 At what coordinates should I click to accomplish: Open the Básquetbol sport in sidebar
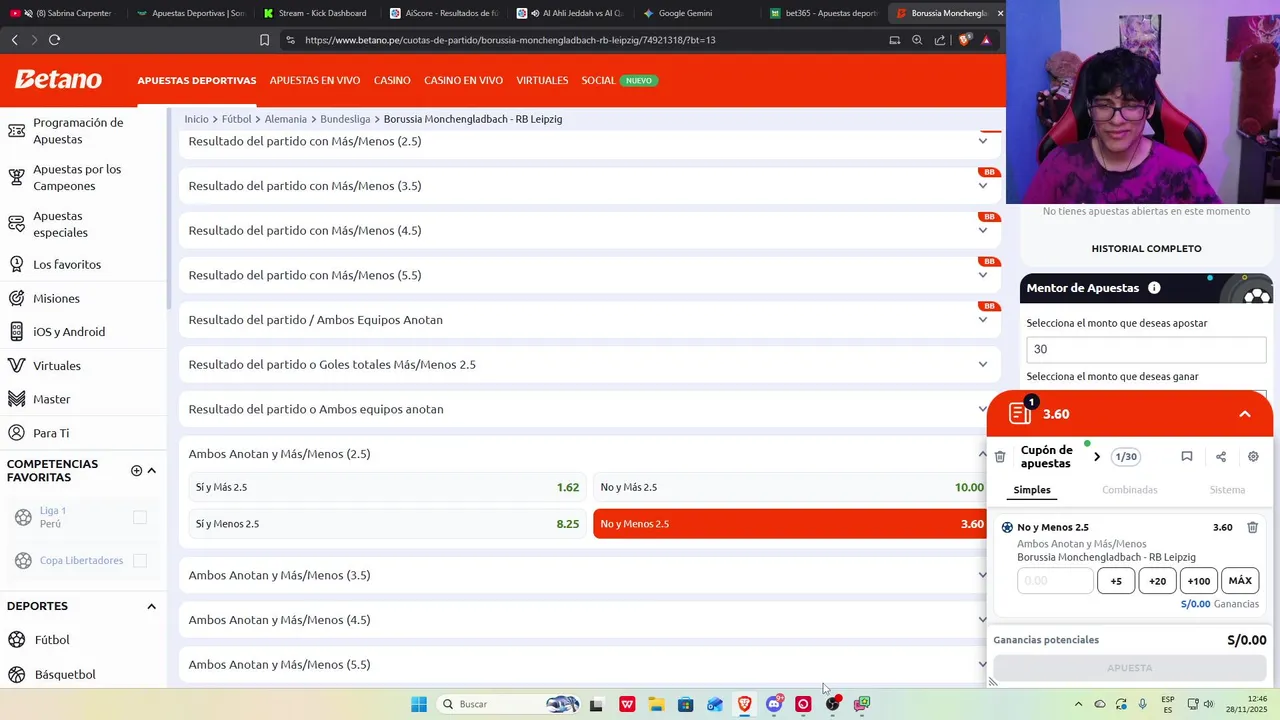tap(65, 674)
